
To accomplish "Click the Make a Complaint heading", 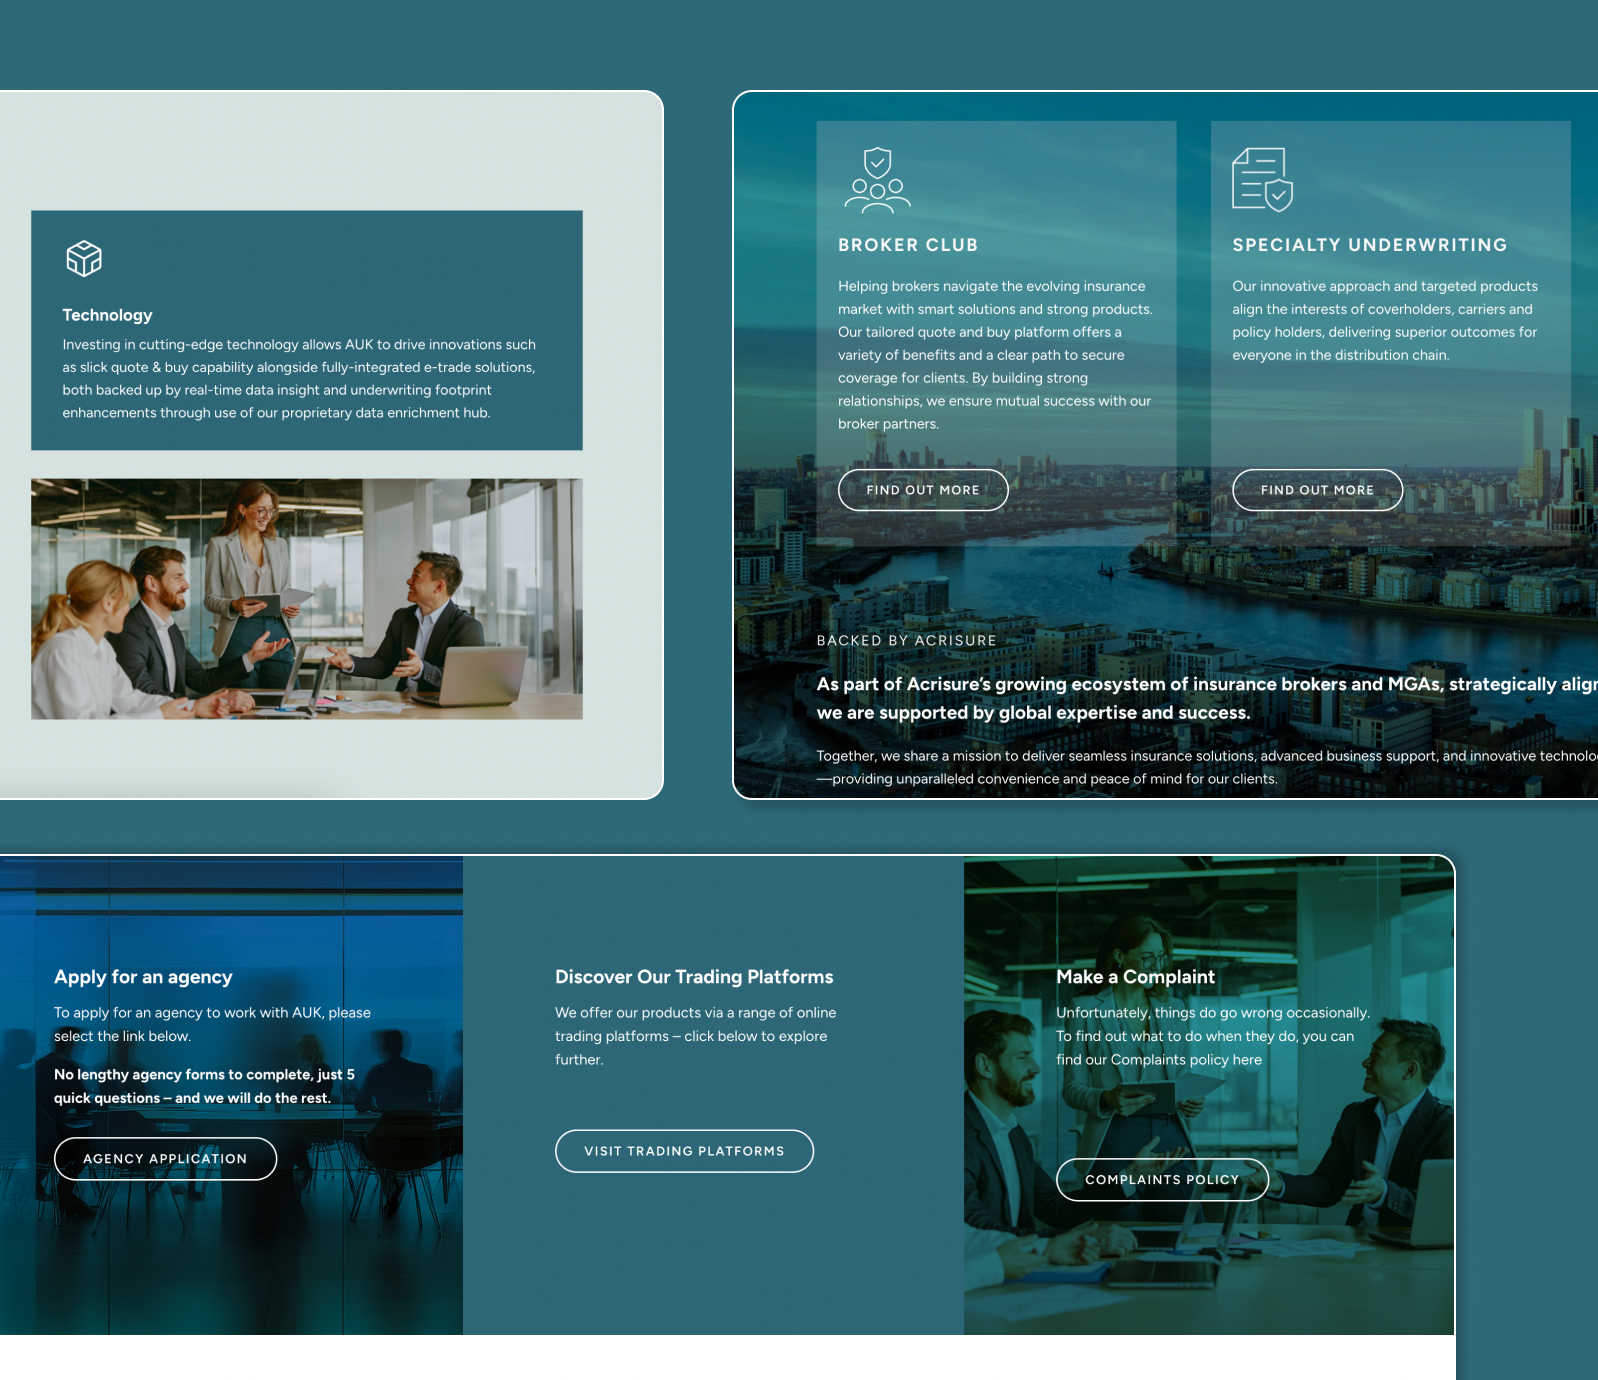I will (1135, 977).
